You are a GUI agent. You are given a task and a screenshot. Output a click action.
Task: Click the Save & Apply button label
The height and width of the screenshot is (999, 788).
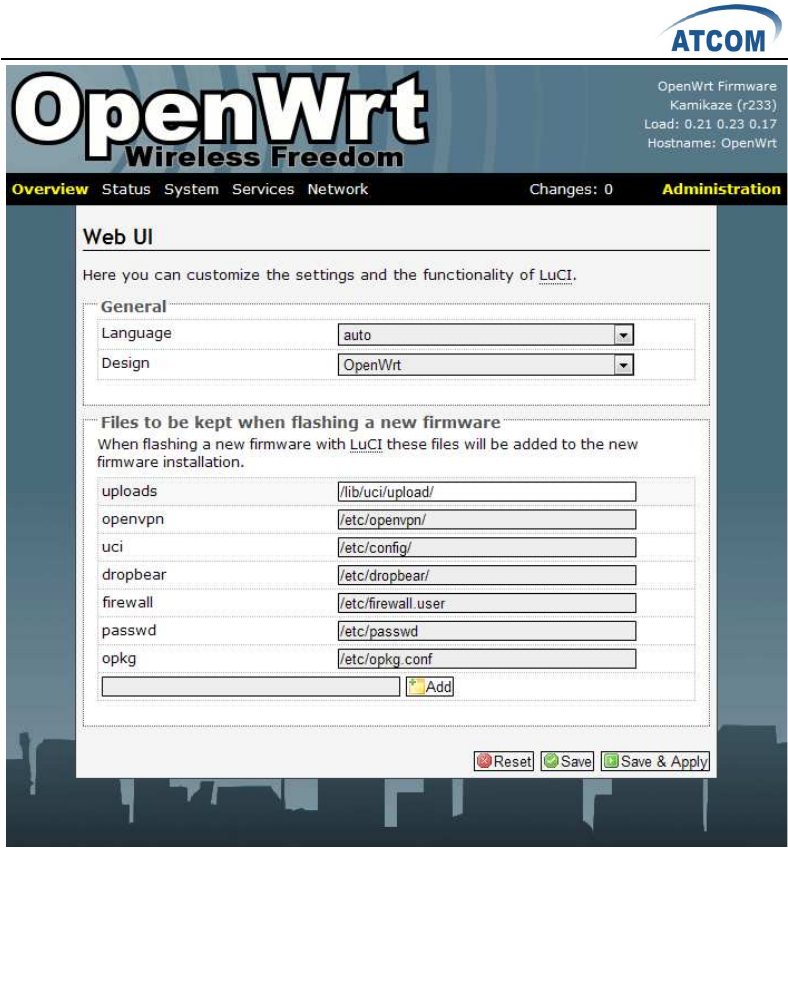click(664, 761)
